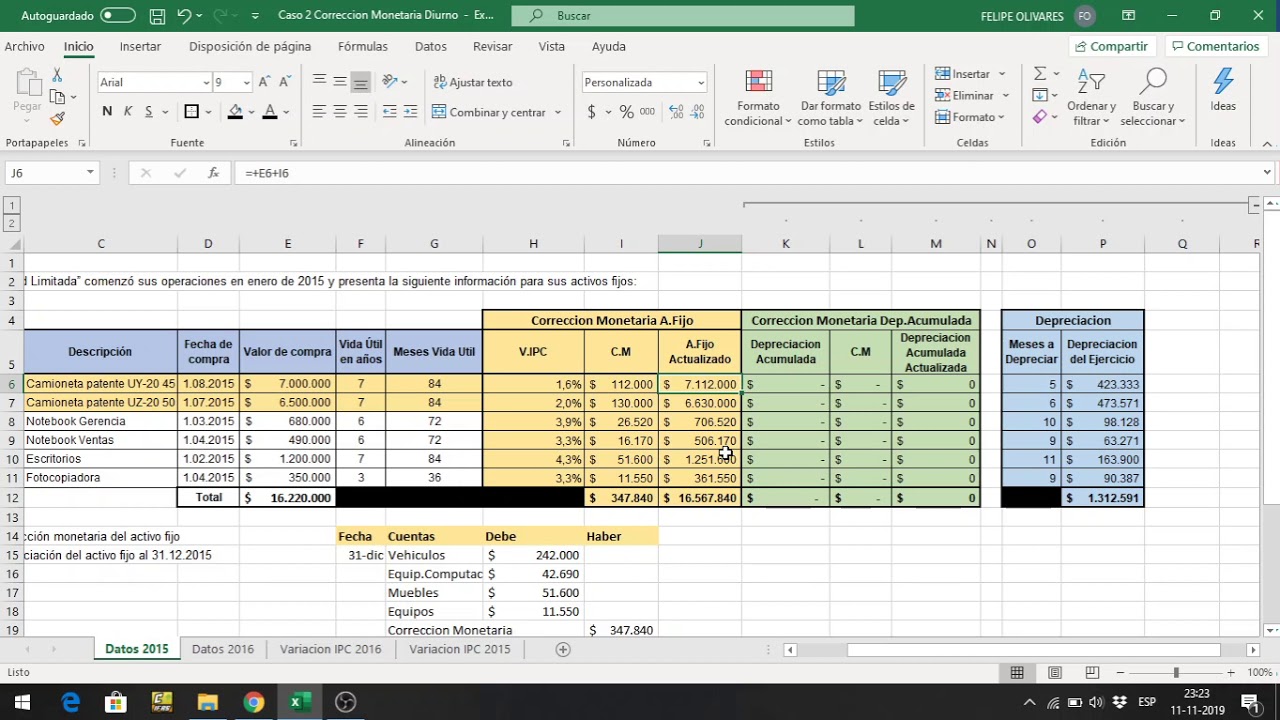
Task: Collapse the outline group minus button
Action: [x=1255, y=205]
